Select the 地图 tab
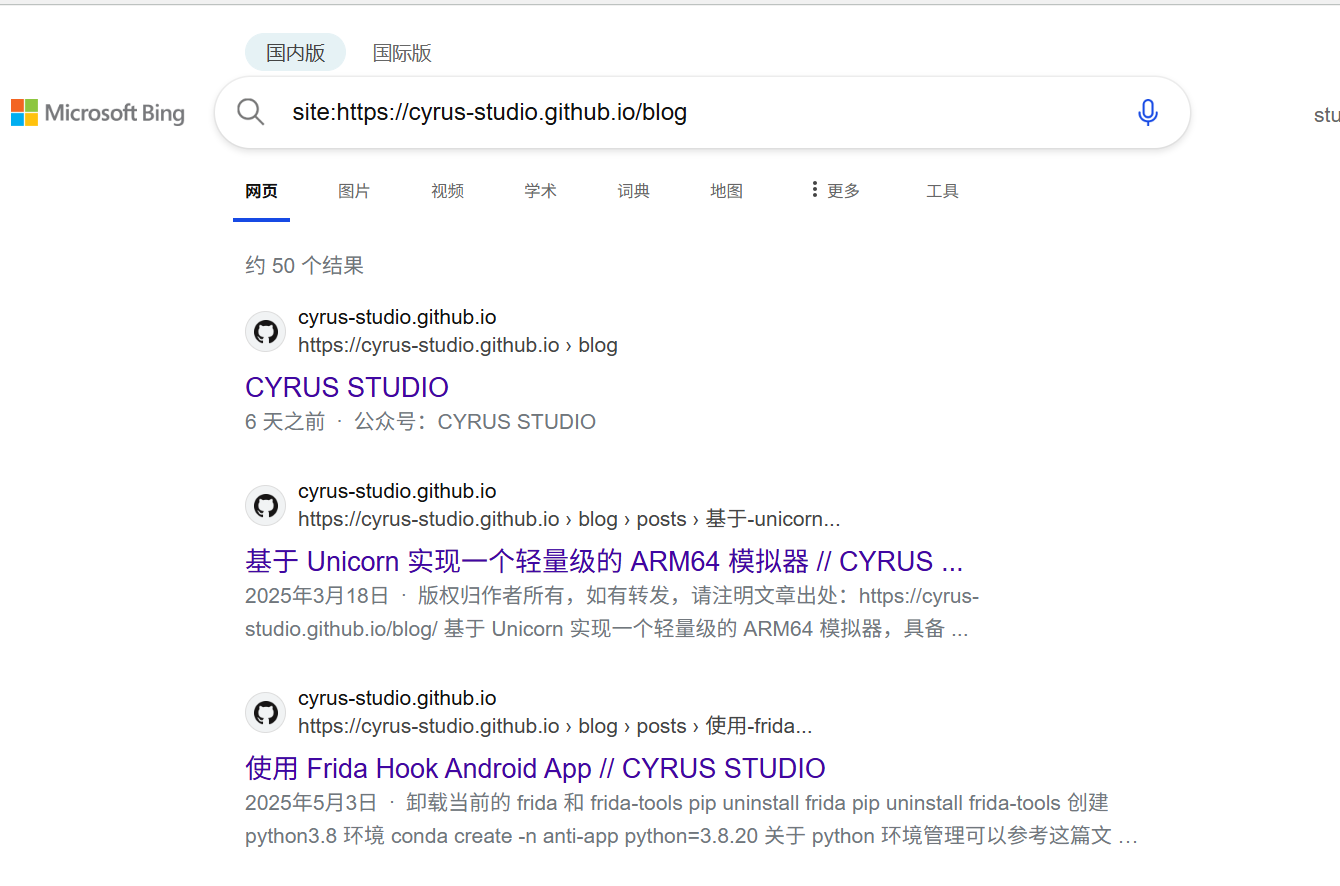Screen dimensions: 1340x886 pos(726,190)
